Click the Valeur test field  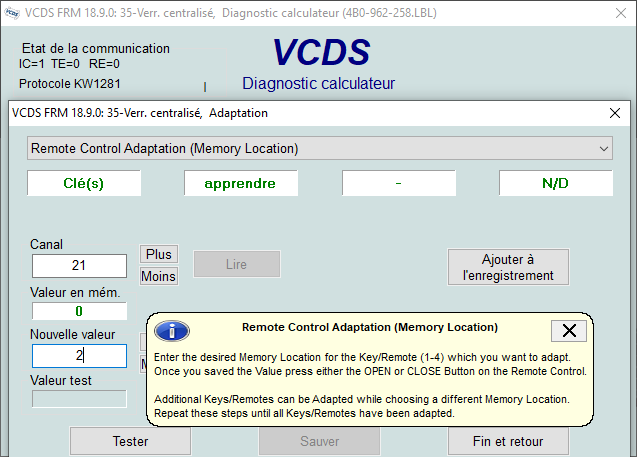click(x=79, y=399)
